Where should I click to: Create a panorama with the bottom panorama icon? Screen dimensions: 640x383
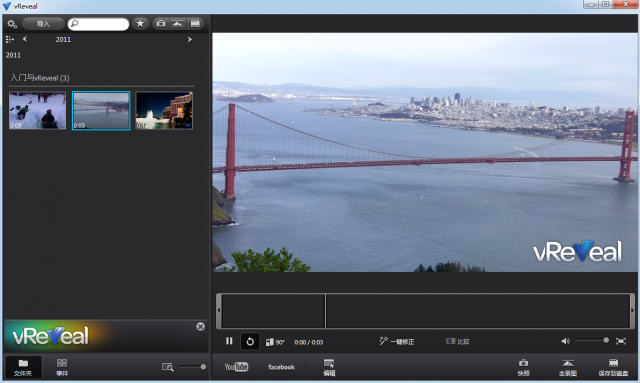coord(568,367)
